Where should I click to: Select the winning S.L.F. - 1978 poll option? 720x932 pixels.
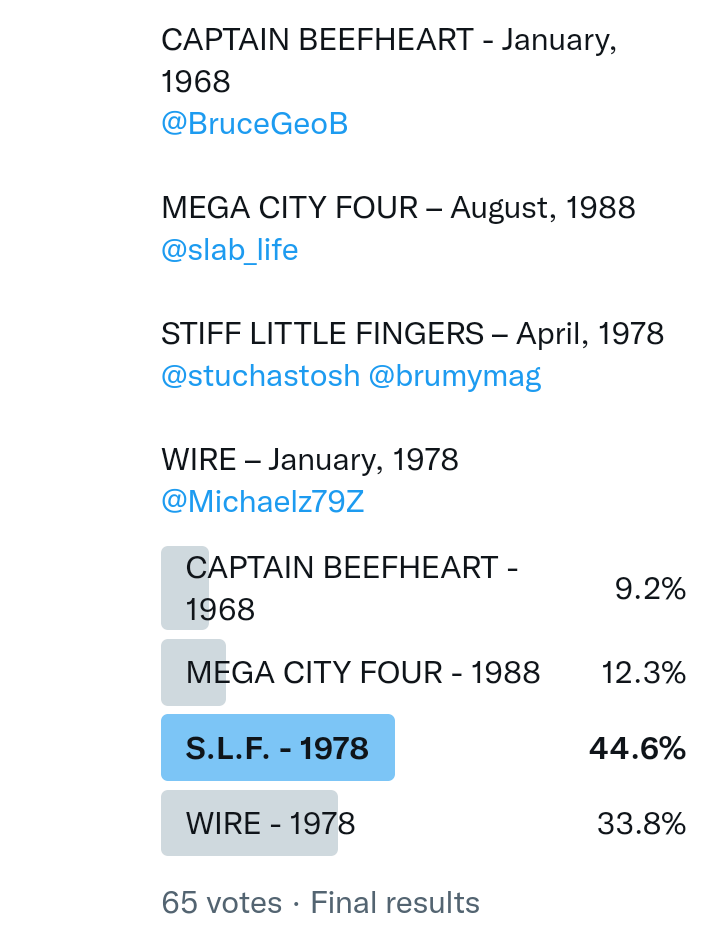pos(277,748)
